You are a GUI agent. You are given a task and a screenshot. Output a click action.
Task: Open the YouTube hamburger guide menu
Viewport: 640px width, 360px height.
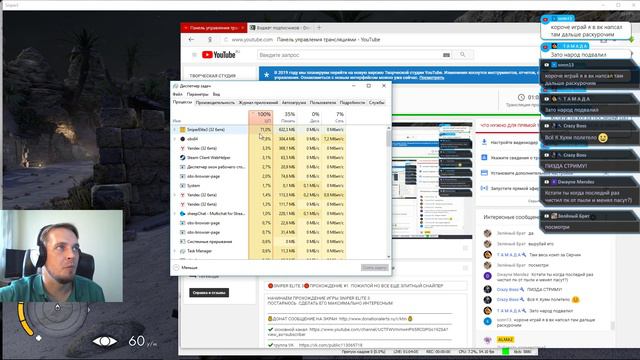pos(194,55)
